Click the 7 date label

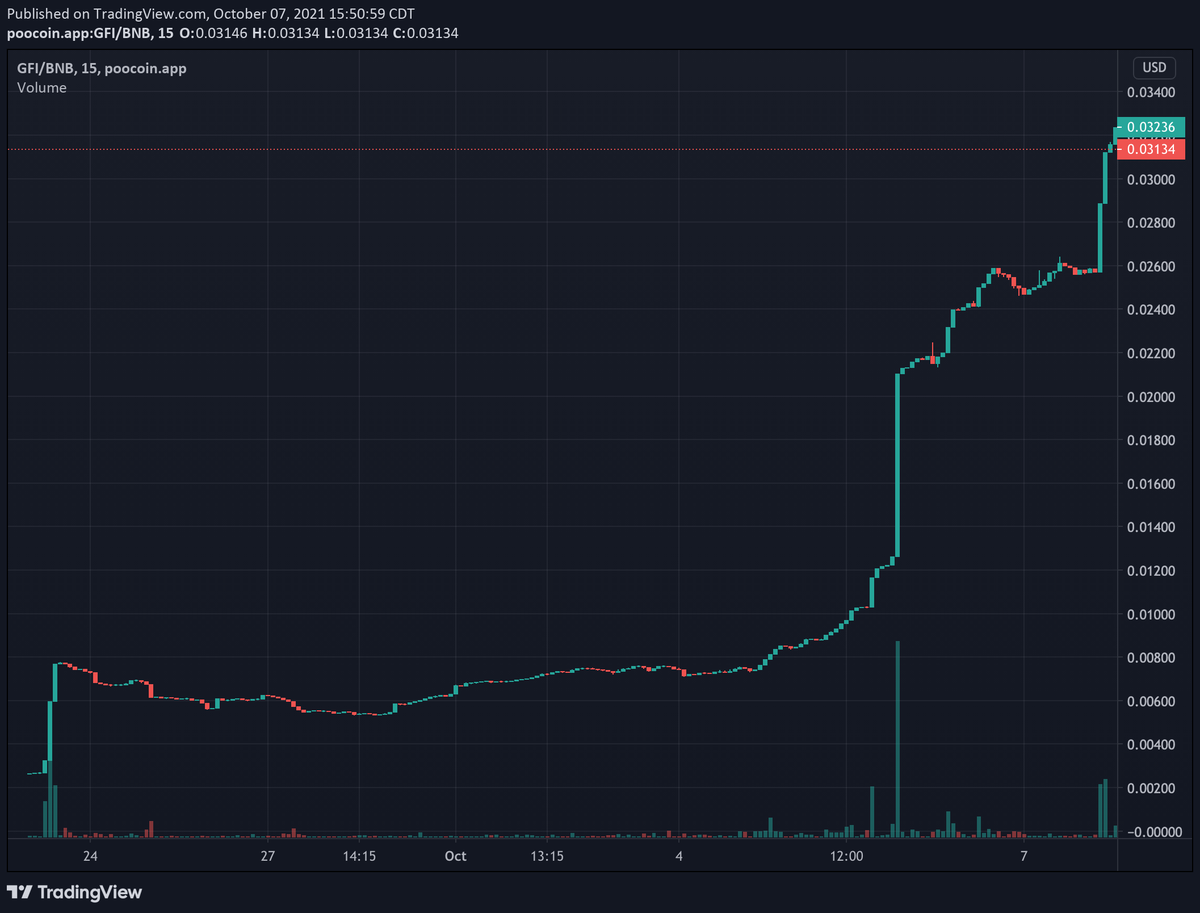point(1024,856)
